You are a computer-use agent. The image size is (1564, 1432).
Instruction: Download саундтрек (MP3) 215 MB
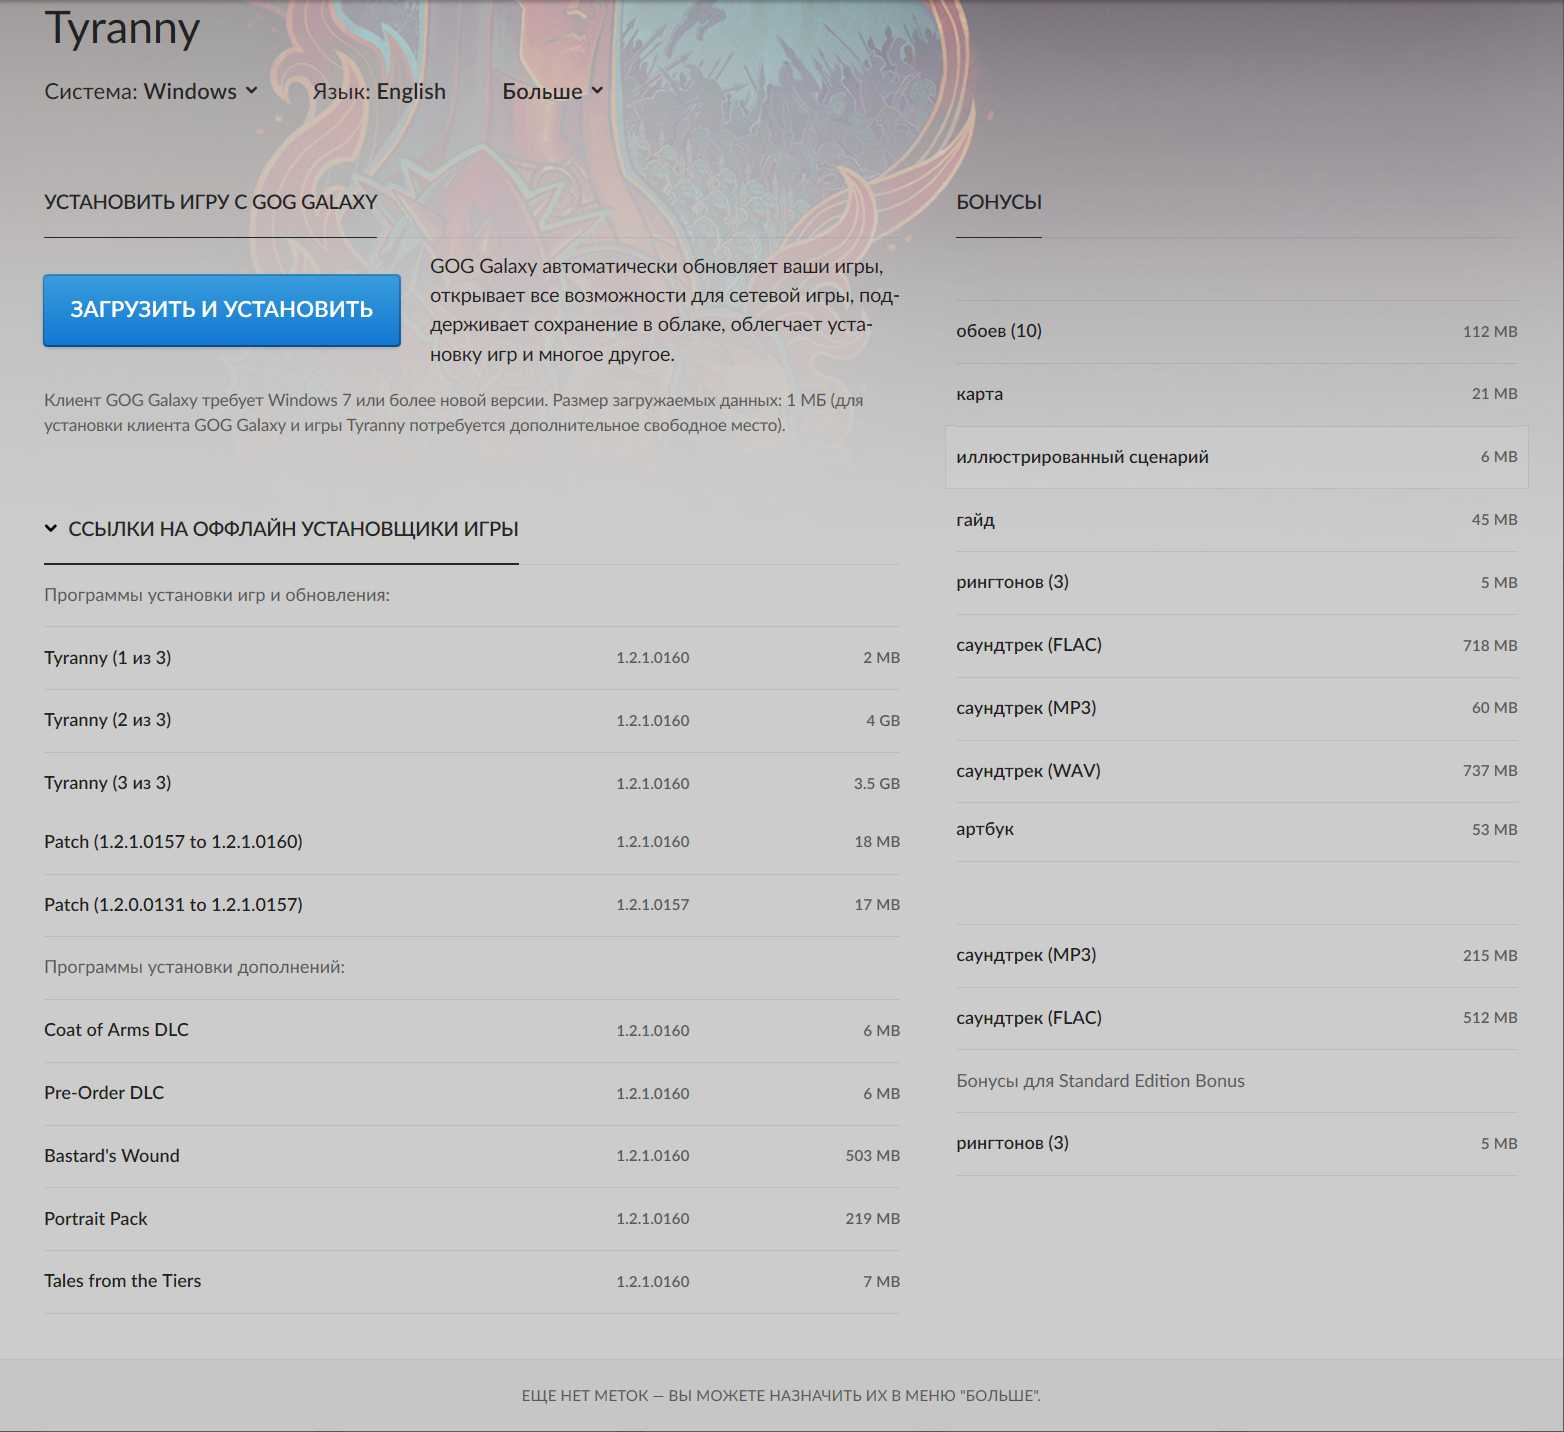click(x=1237, y=955)
